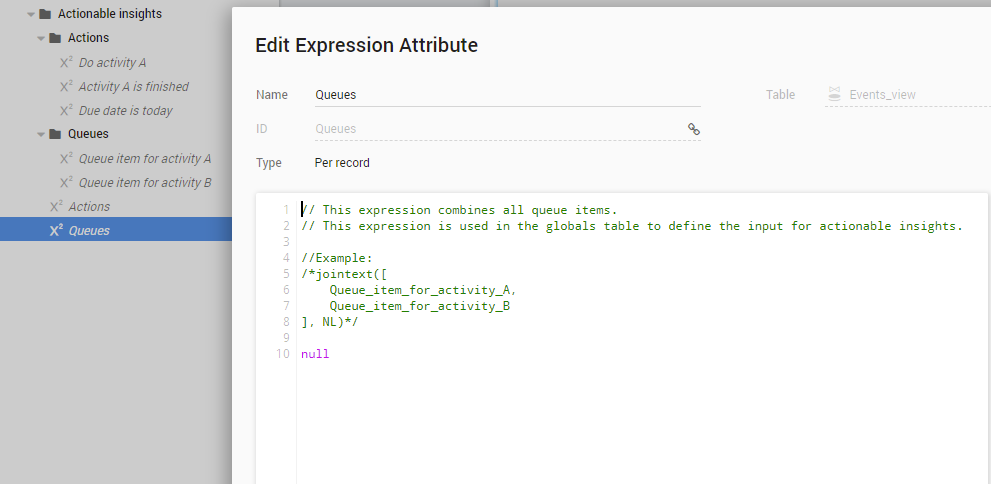Image resolution: width=991 pixels, height=484 pixels.
Task: Click the Events_view table icon
Action: coord(833,95)
